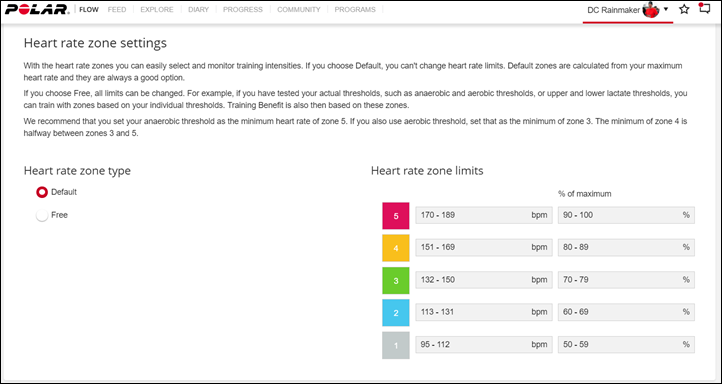The image size is (722, 384).
Task: Open the Diary tab
Action: click(x=198, y=9)
